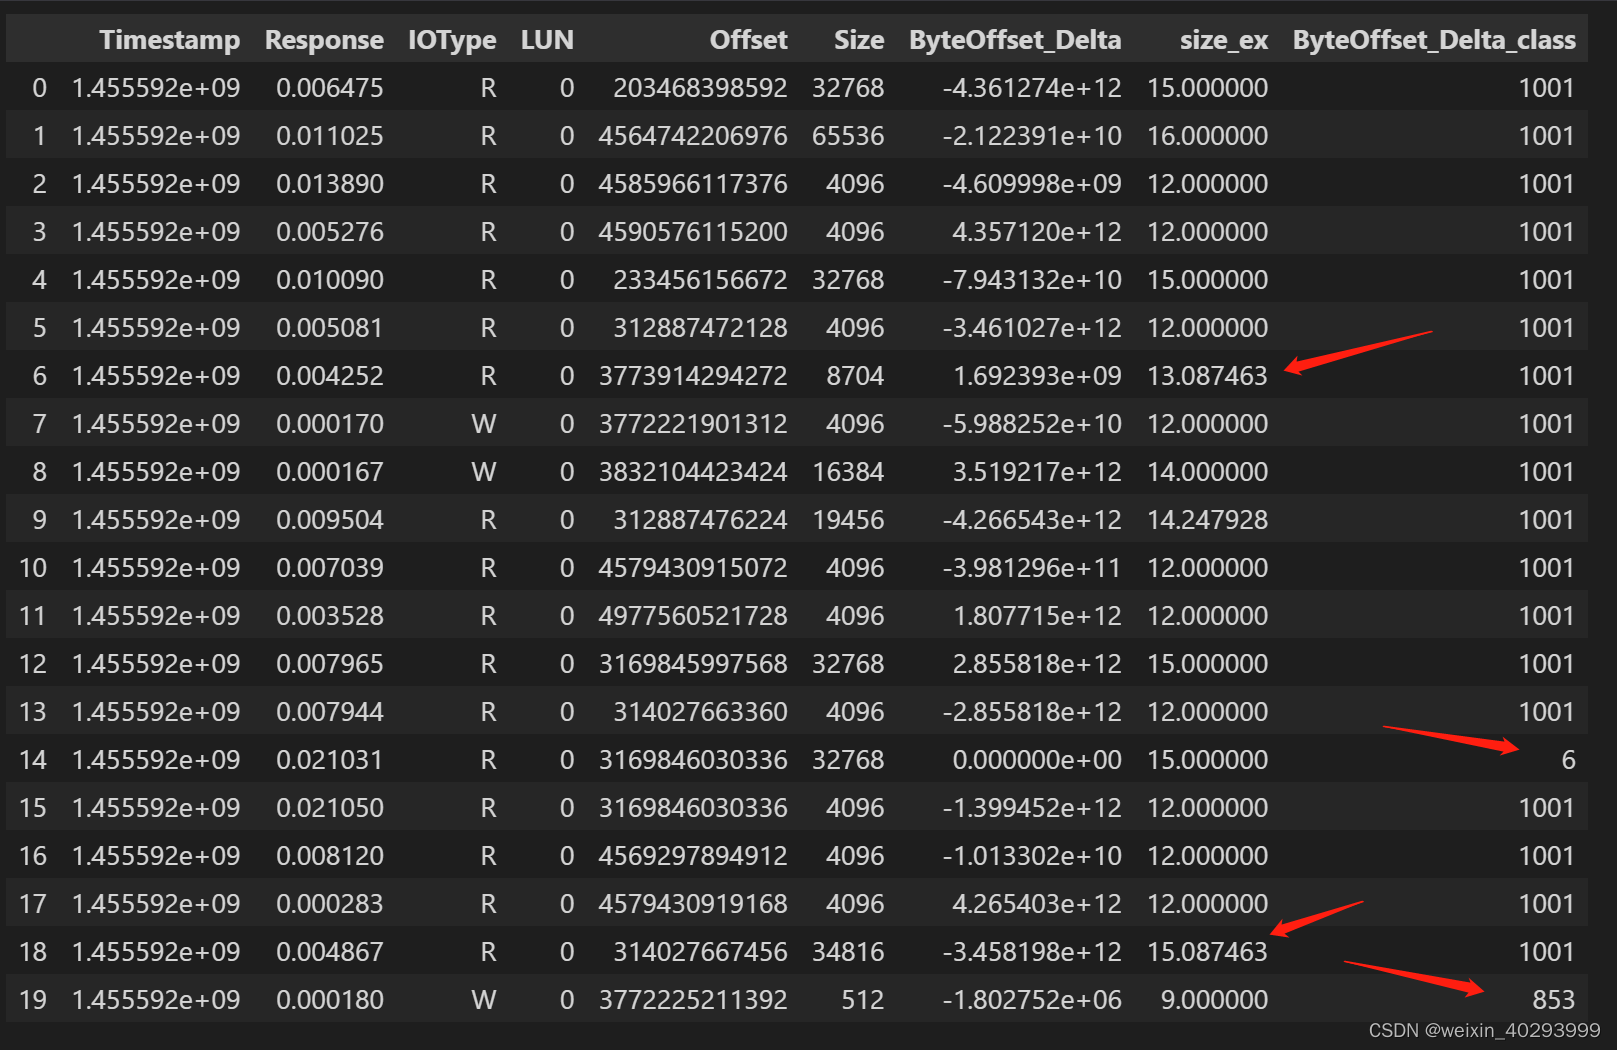Select response value 0.009504
This screenshot has width=1617, height=1050.
[x=330, y=520]
